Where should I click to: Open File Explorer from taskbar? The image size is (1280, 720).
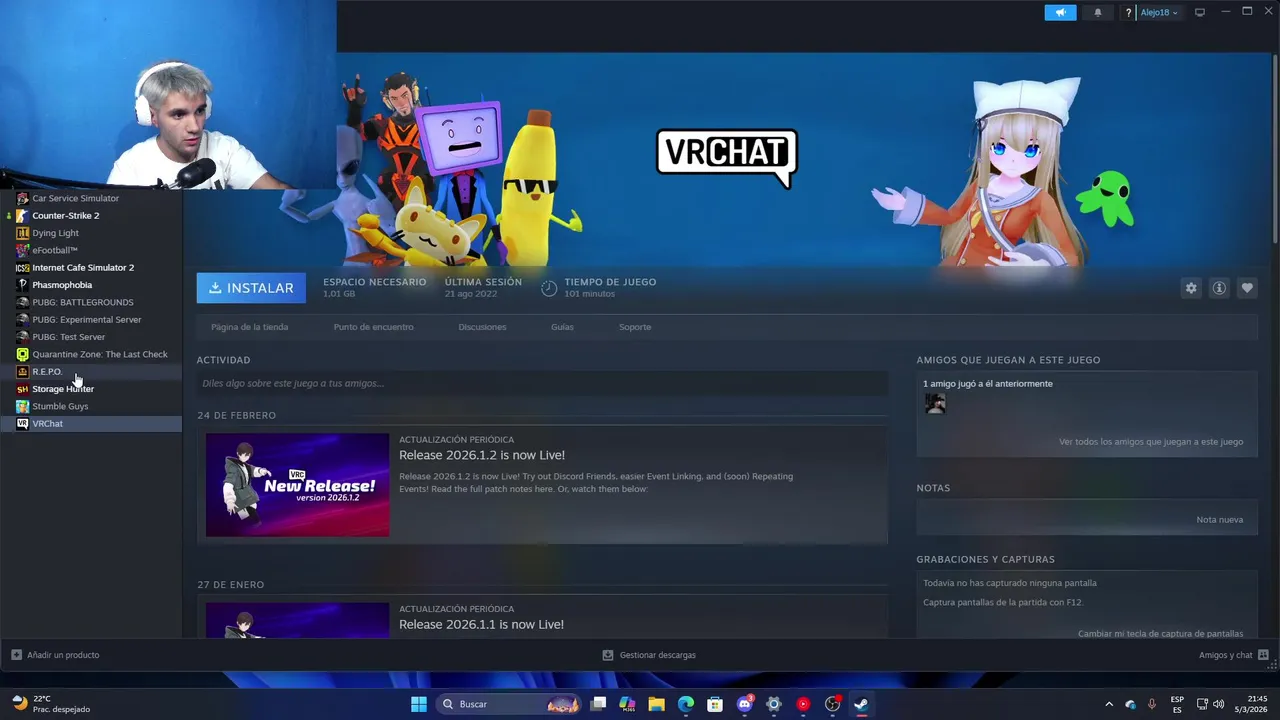[657, 704]
